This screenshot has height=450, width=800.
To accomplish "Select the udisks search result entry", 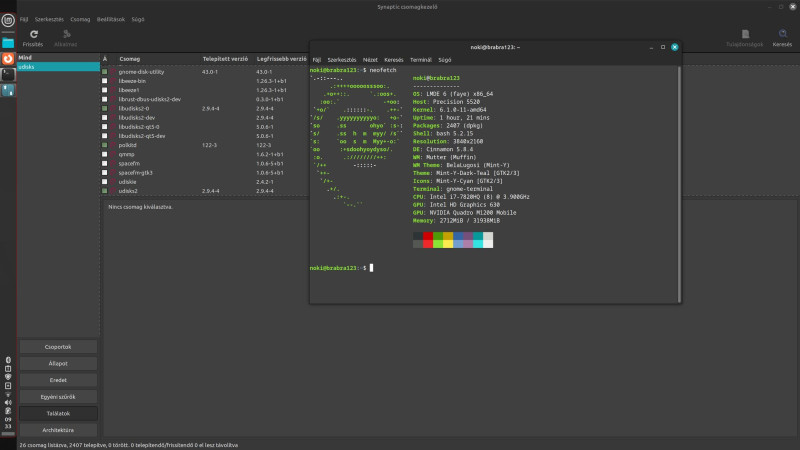I will coord(59,67).
